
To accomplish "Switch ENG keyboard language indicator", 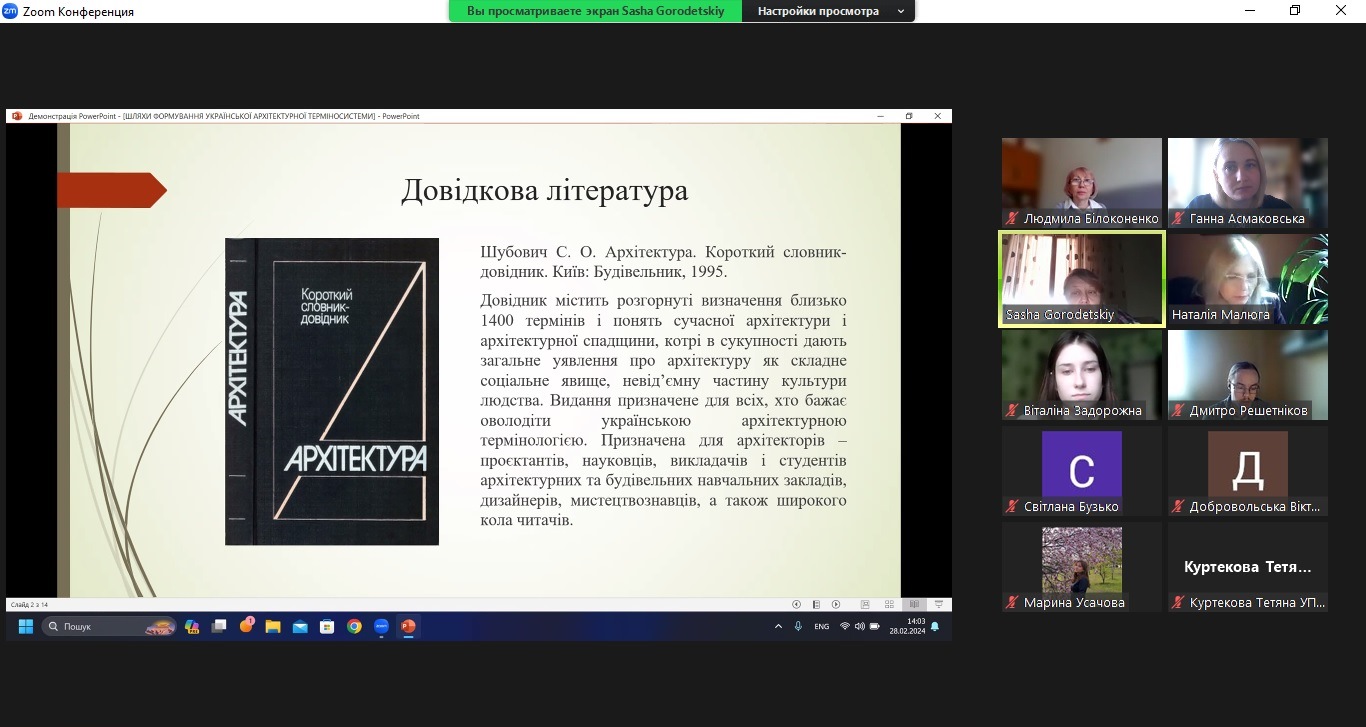I will pyautogui.click(x=822, y=627).
